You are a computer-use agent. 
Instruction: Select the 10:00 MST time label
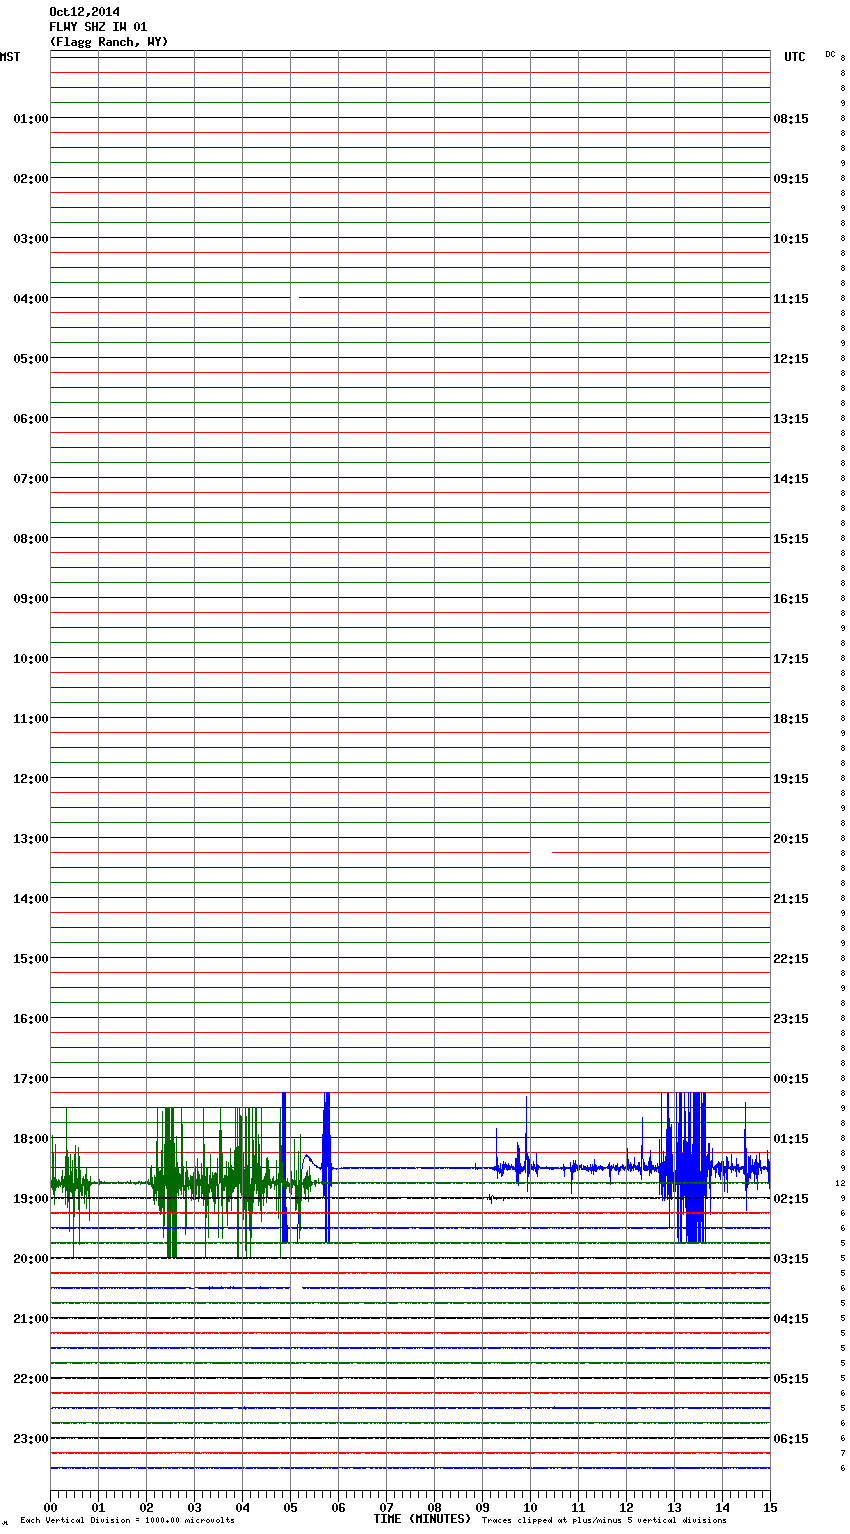31,659
